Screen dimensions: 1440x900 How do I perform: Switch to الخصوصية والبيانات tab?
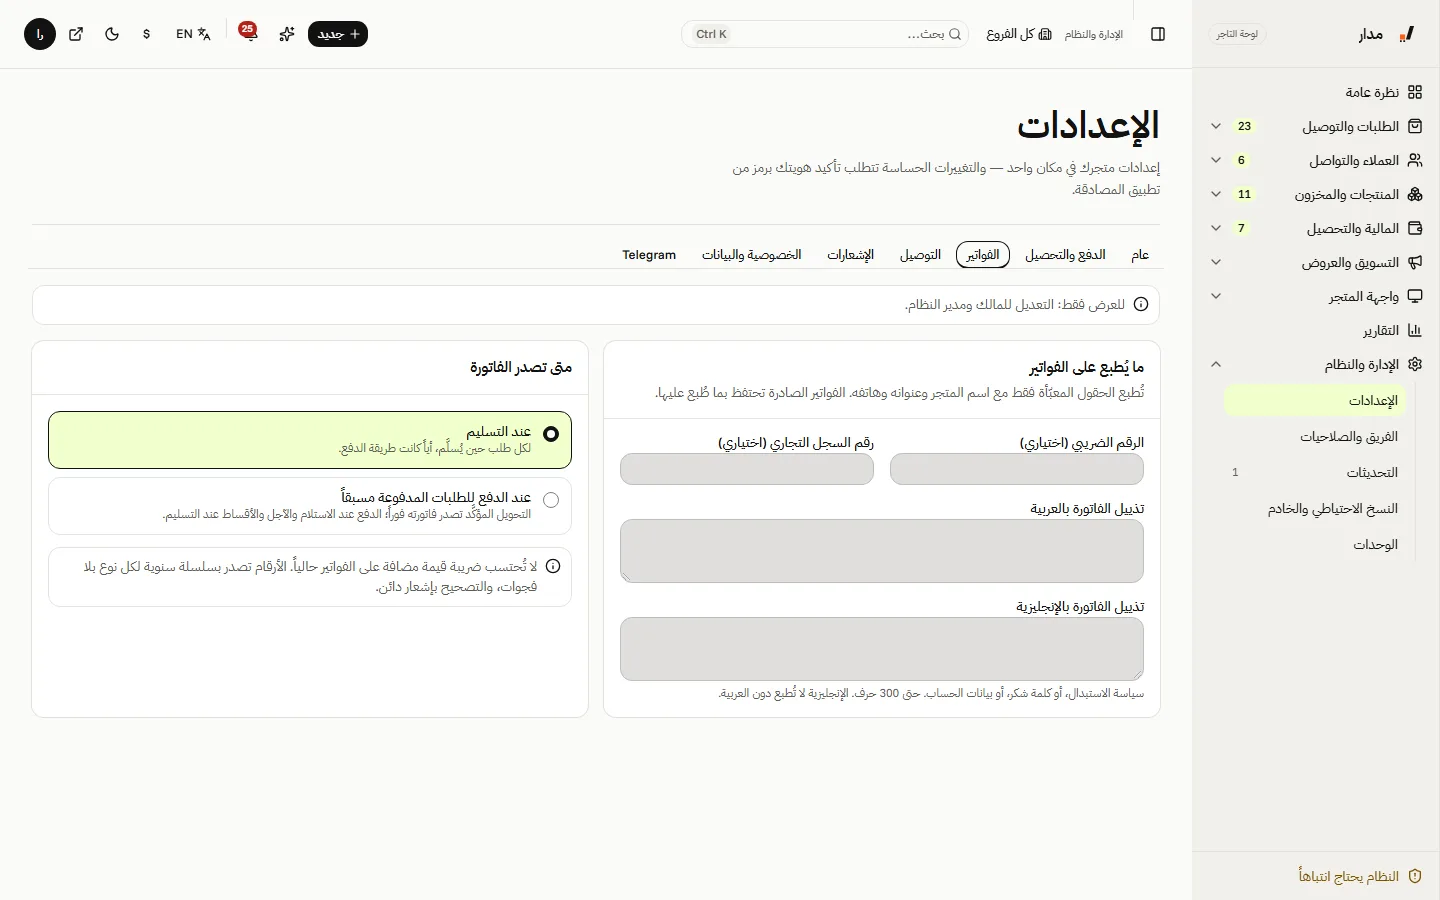pos(752,255)
